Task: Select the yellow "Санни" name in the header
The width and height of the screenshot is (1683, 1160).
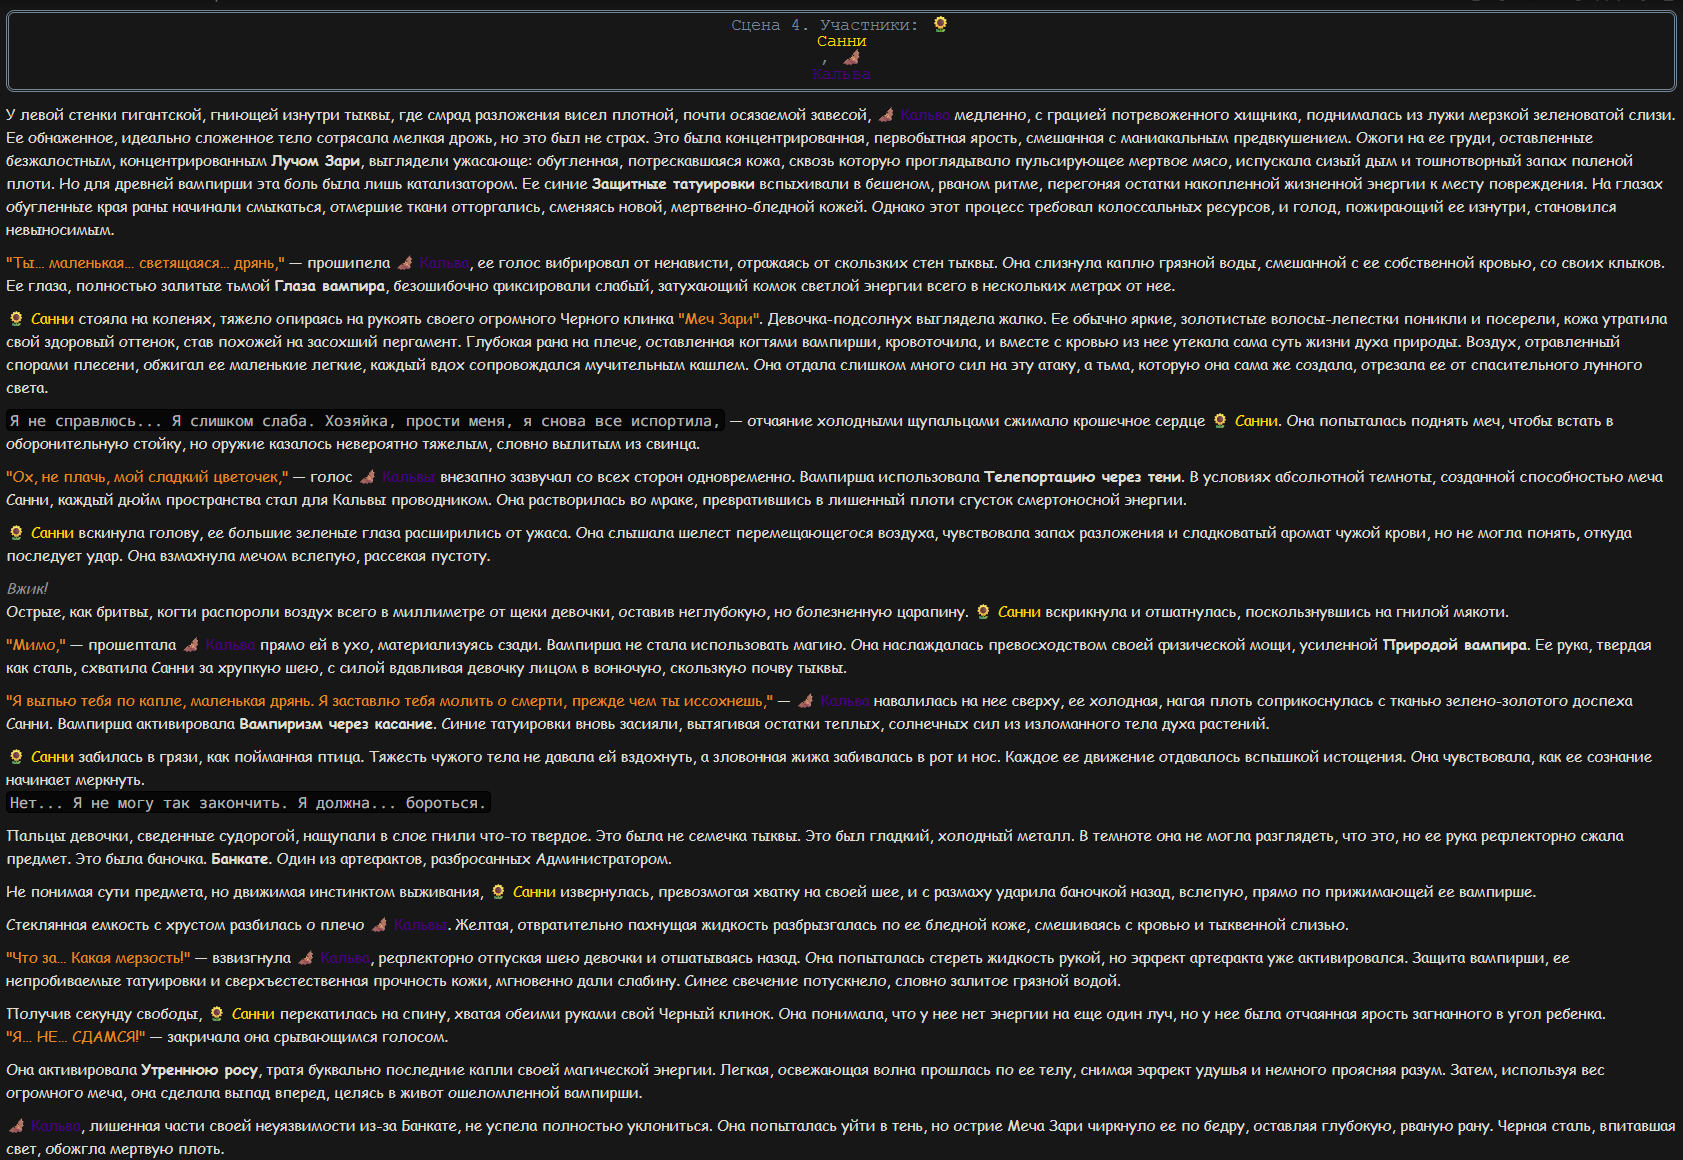Action: tap(842, 41)
